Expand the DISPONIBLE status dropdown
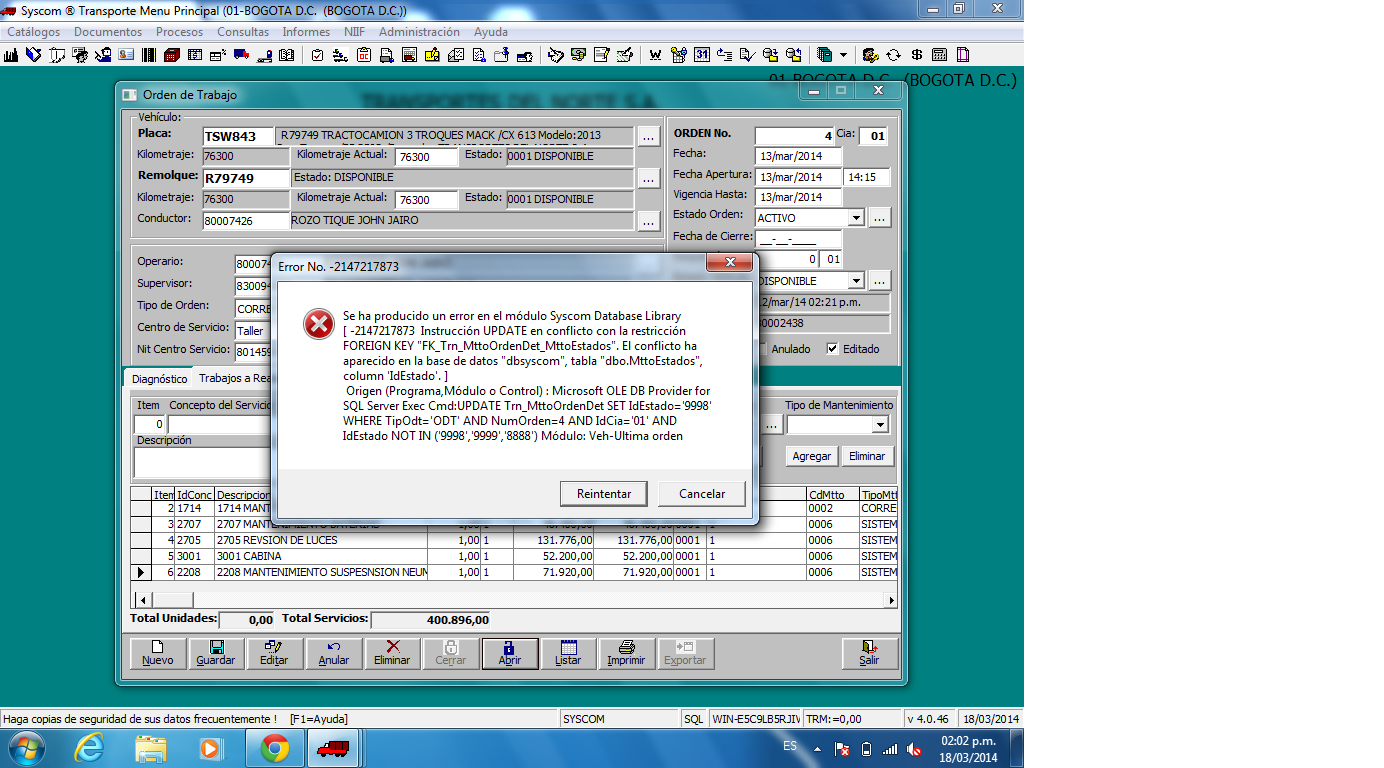 855,281
